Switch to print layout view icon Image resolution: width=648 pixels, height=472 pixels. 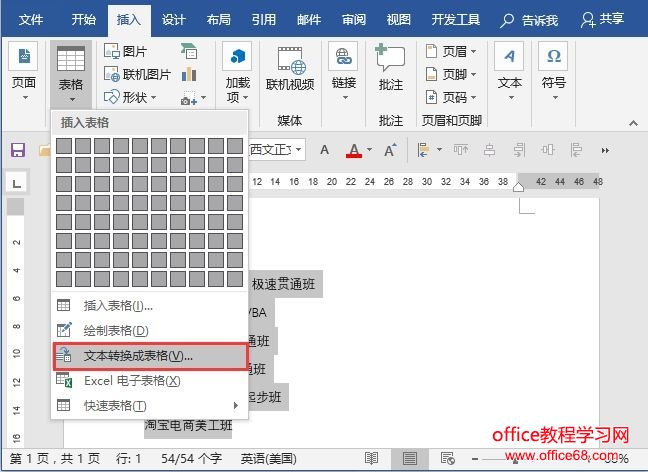(x=410, y=458)
